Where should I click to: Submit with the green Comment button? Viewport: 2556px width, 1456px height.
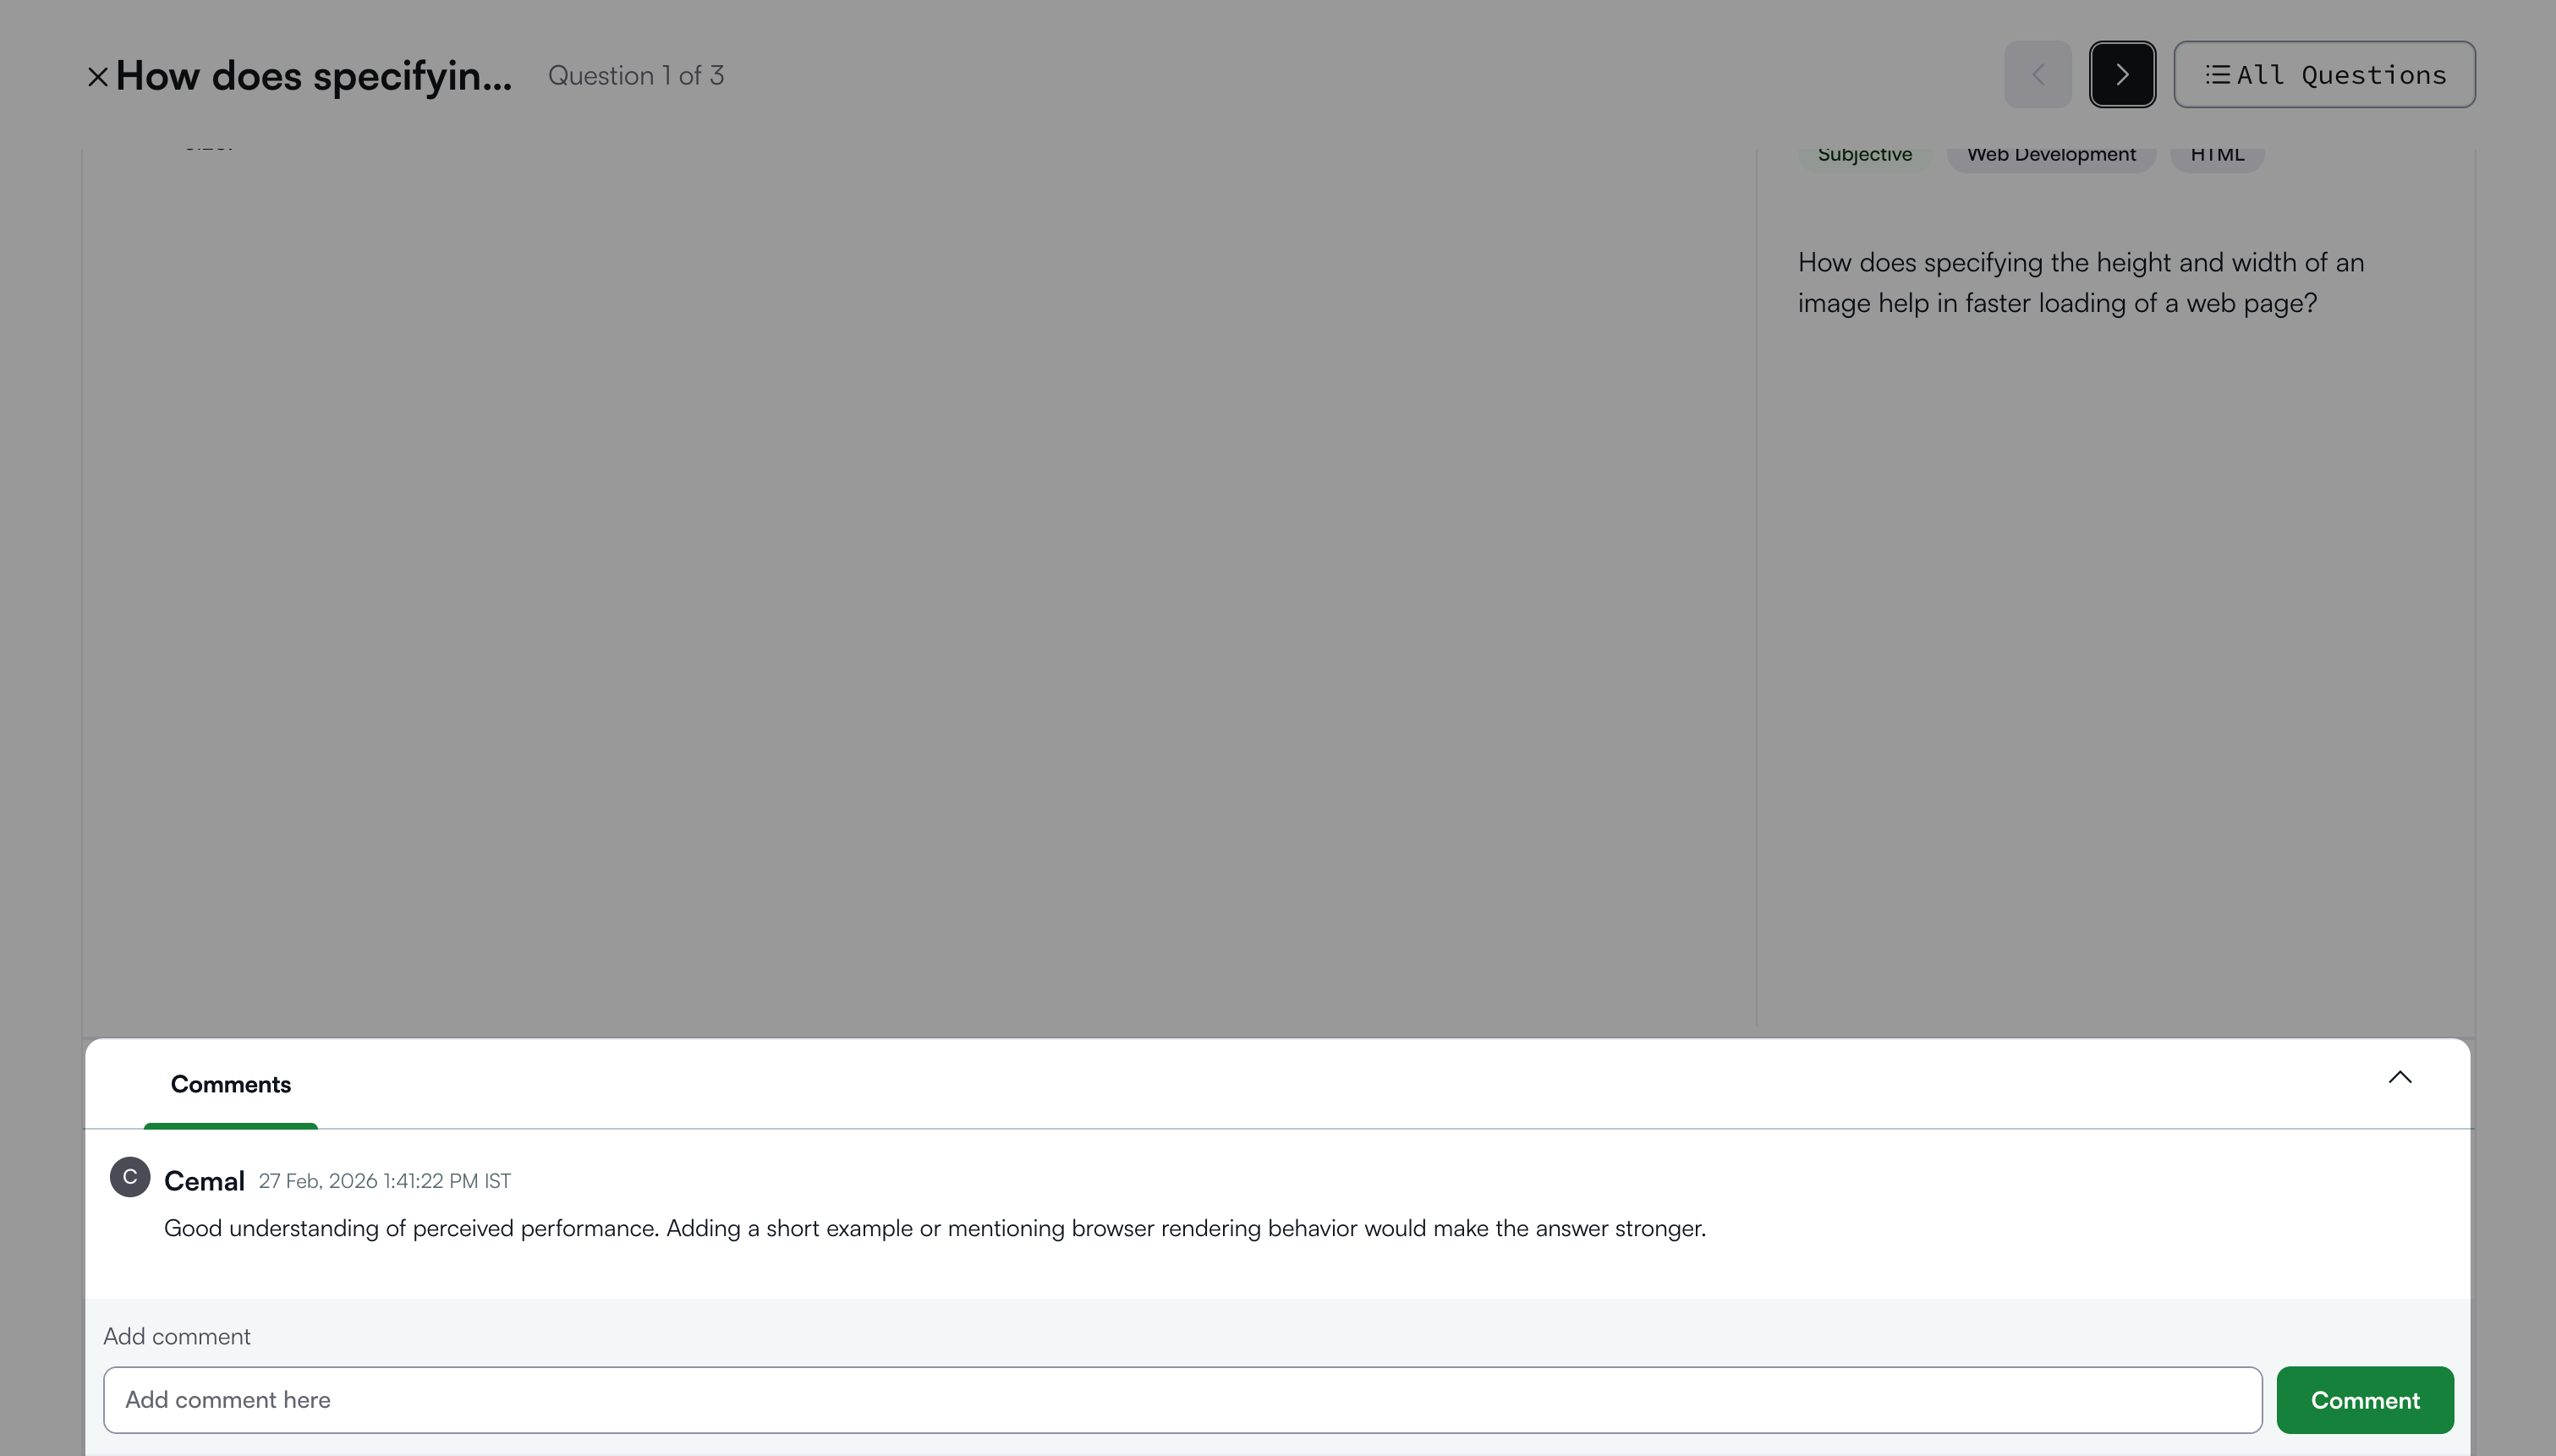tap(2364, 1400)
